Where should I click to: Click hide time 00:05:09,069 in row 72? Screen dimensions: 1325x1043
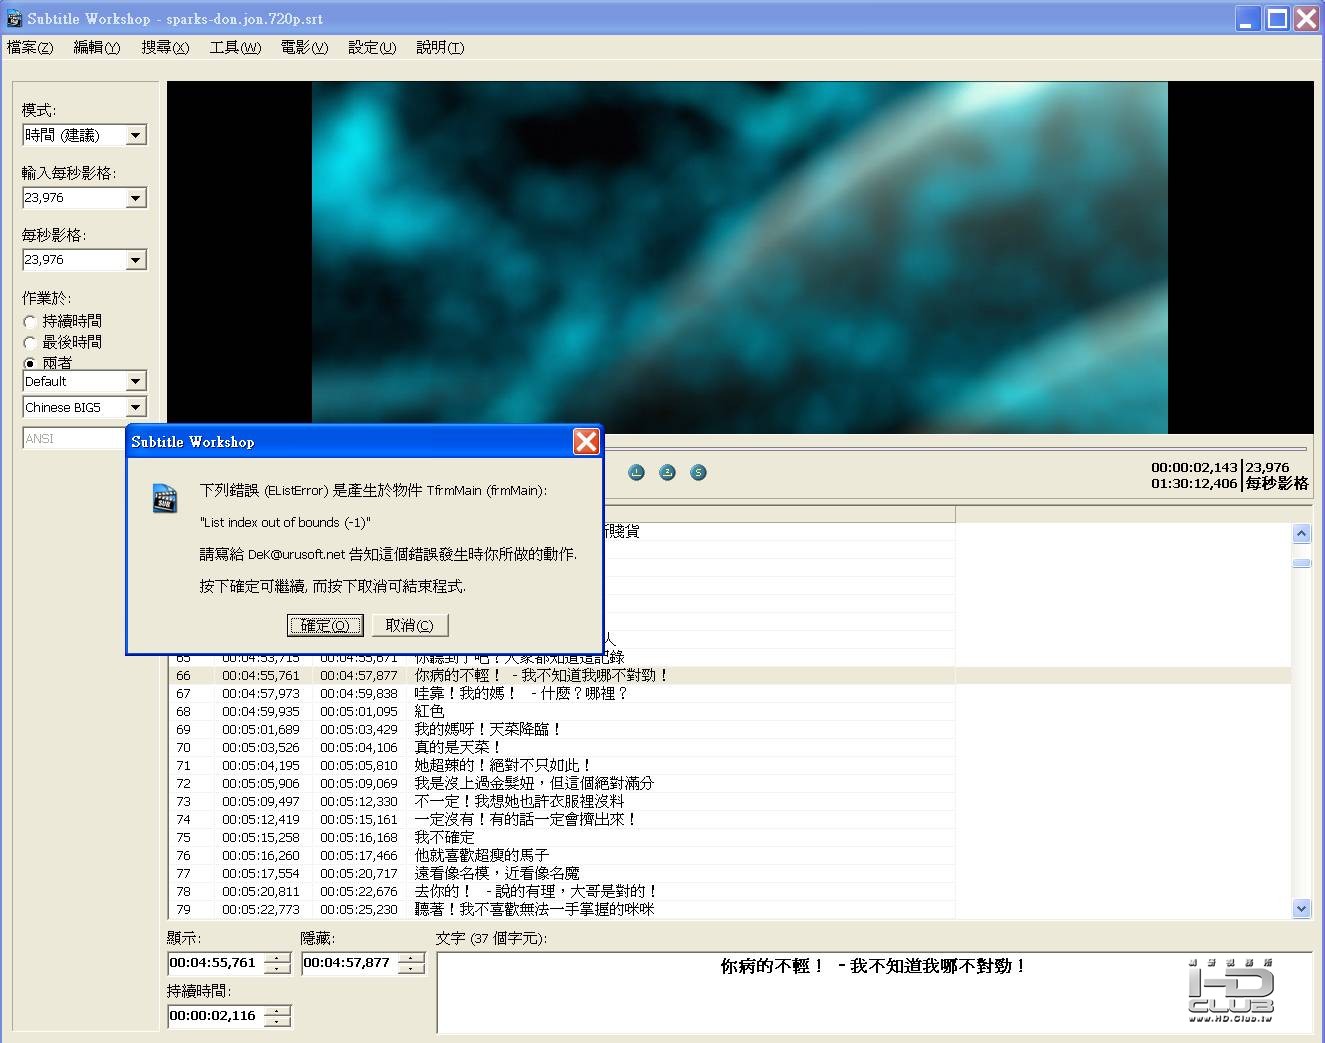point(359,783)
